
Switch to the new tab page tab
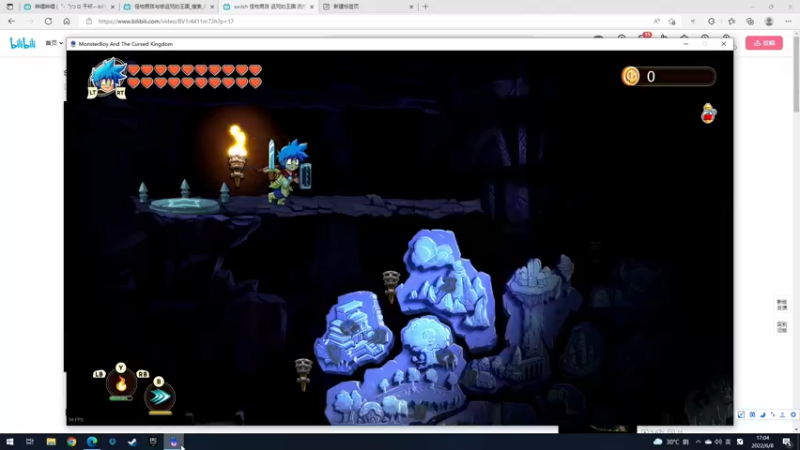(367, 7)
